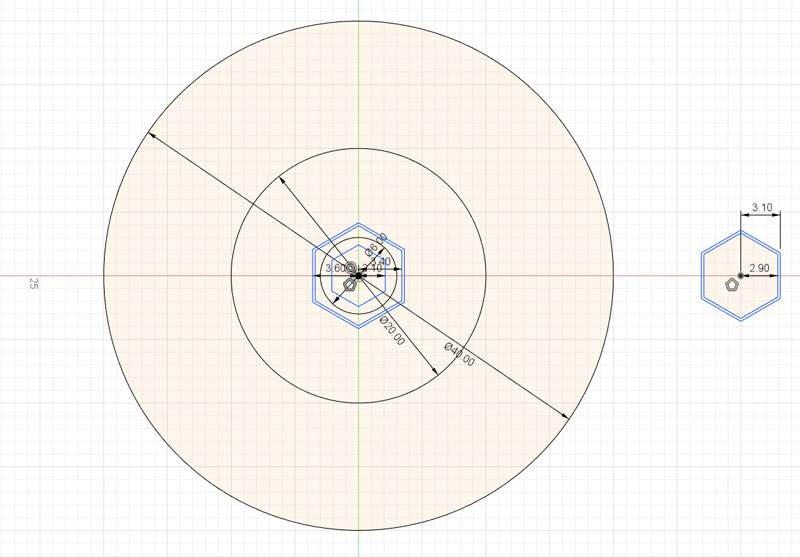The height and width of the screenshot is (557, 800).
Task: Click the upper-left arrowhead of the Ø40.00 dimension
Action: tap(150, 136)
